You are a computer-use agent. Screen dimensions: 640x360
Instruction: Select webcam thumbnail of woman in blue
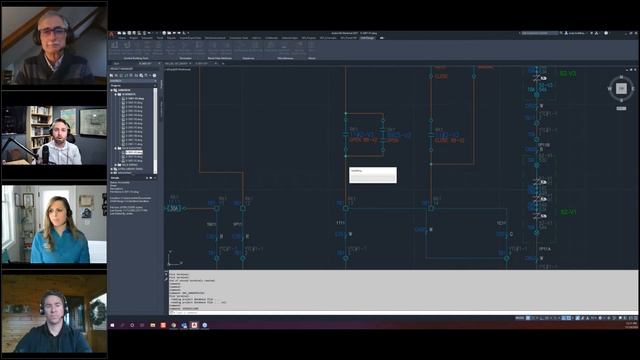[x=54, y=224]
